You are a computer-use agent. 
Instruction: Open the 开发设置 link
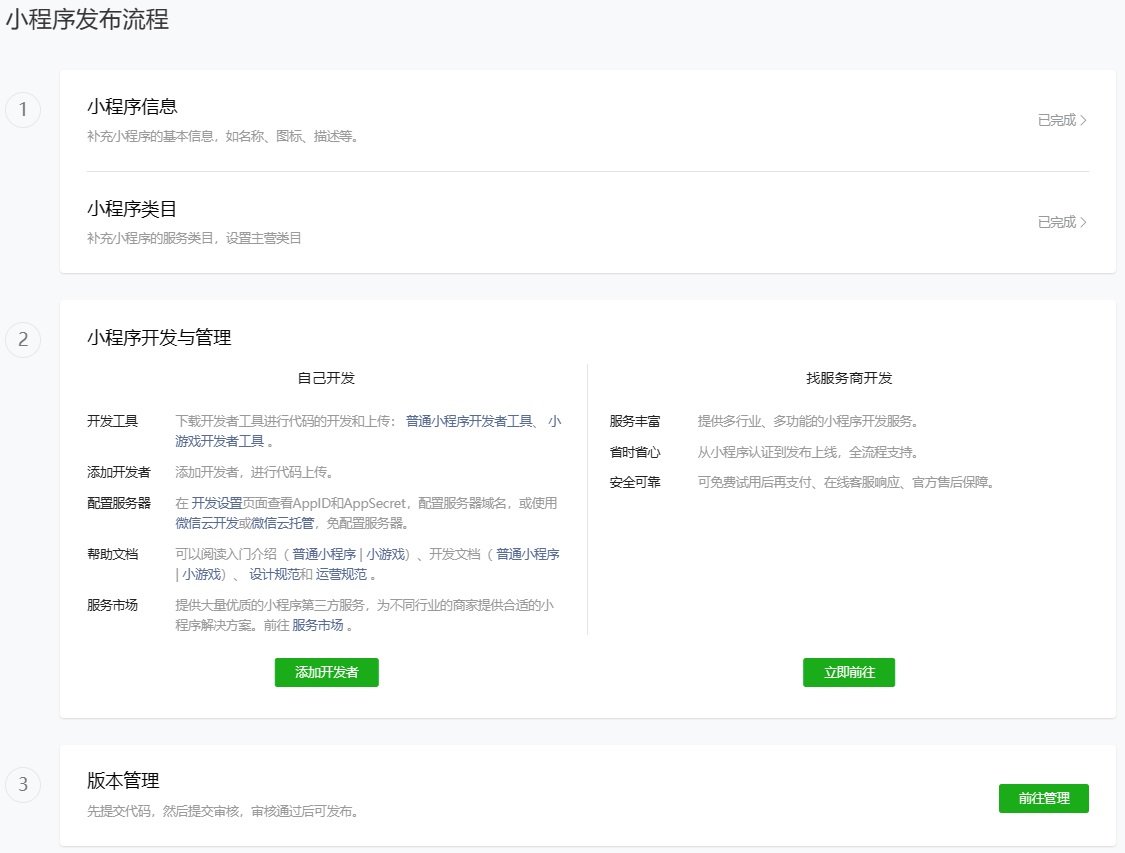pos(217,503)
